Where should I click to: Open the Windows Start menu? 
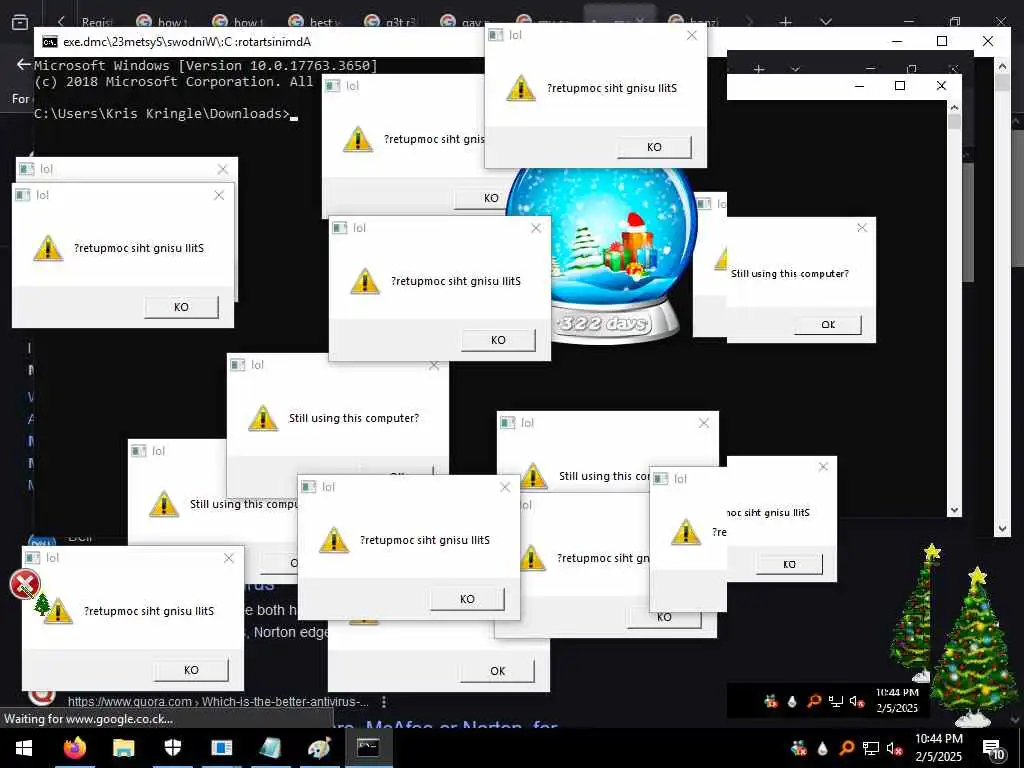24,748
